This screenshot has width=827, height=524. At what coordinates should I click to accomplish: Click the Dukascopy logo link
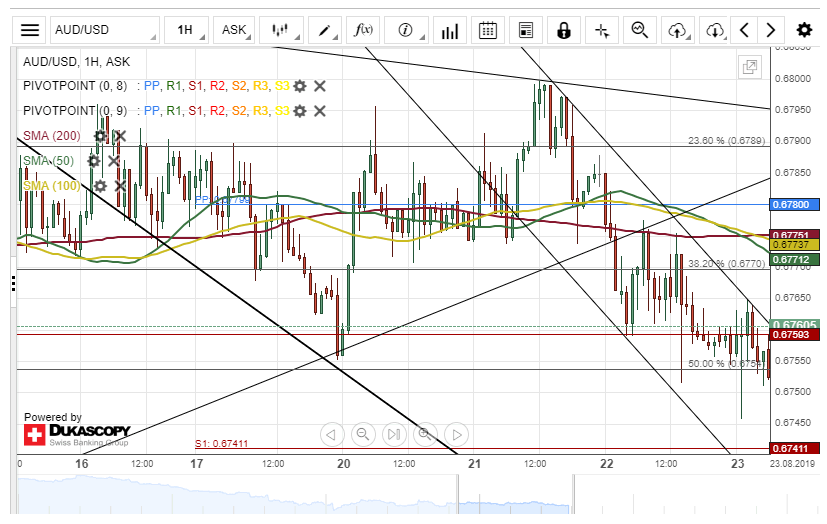coord(76,433)
